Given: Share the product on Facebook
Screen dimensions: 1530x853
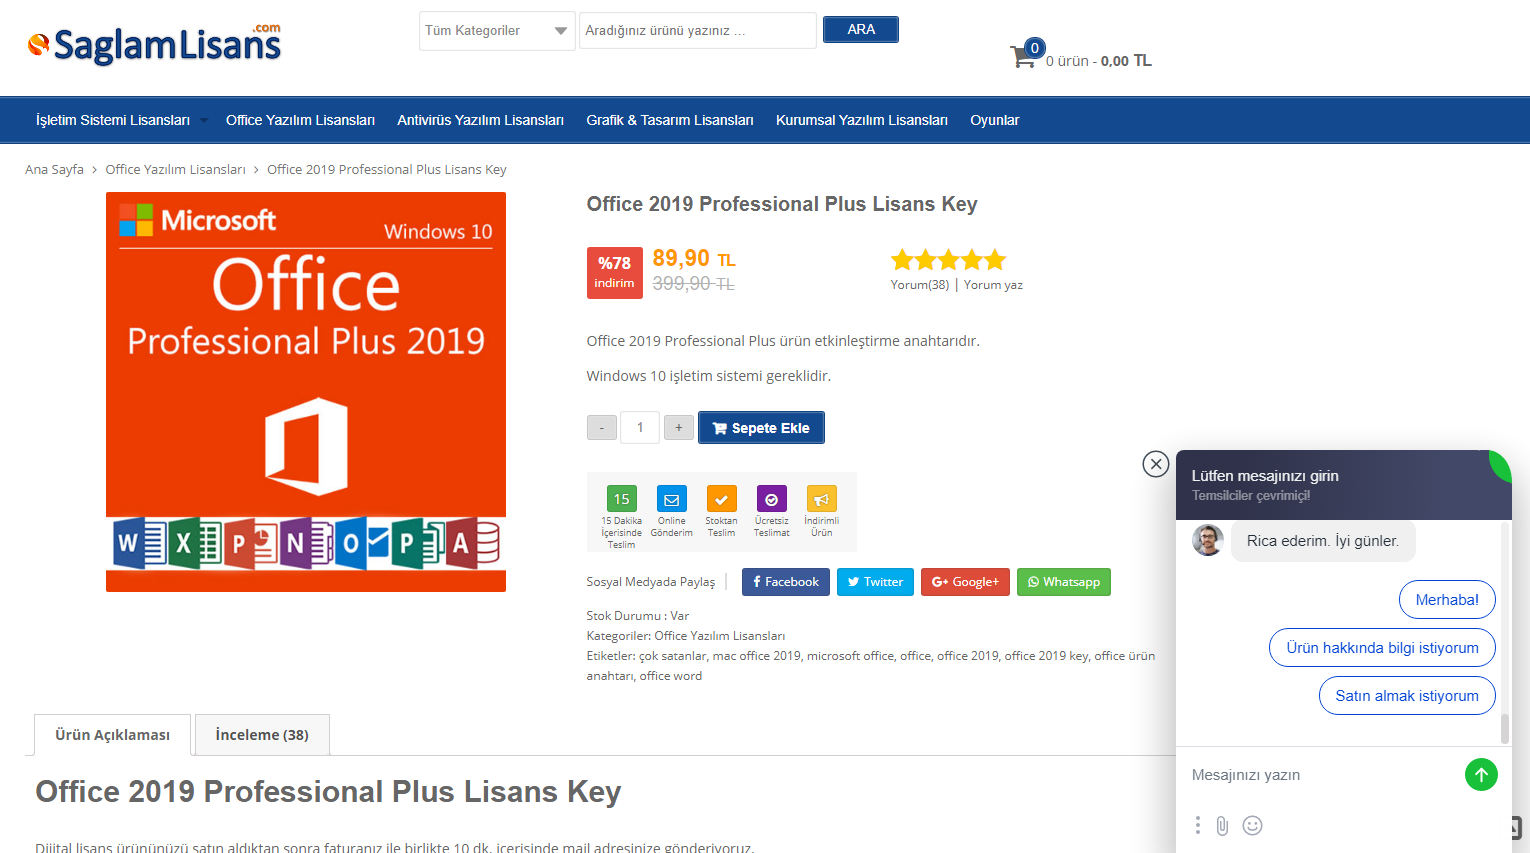Looking at the screenshot, I should pos(786,582).
